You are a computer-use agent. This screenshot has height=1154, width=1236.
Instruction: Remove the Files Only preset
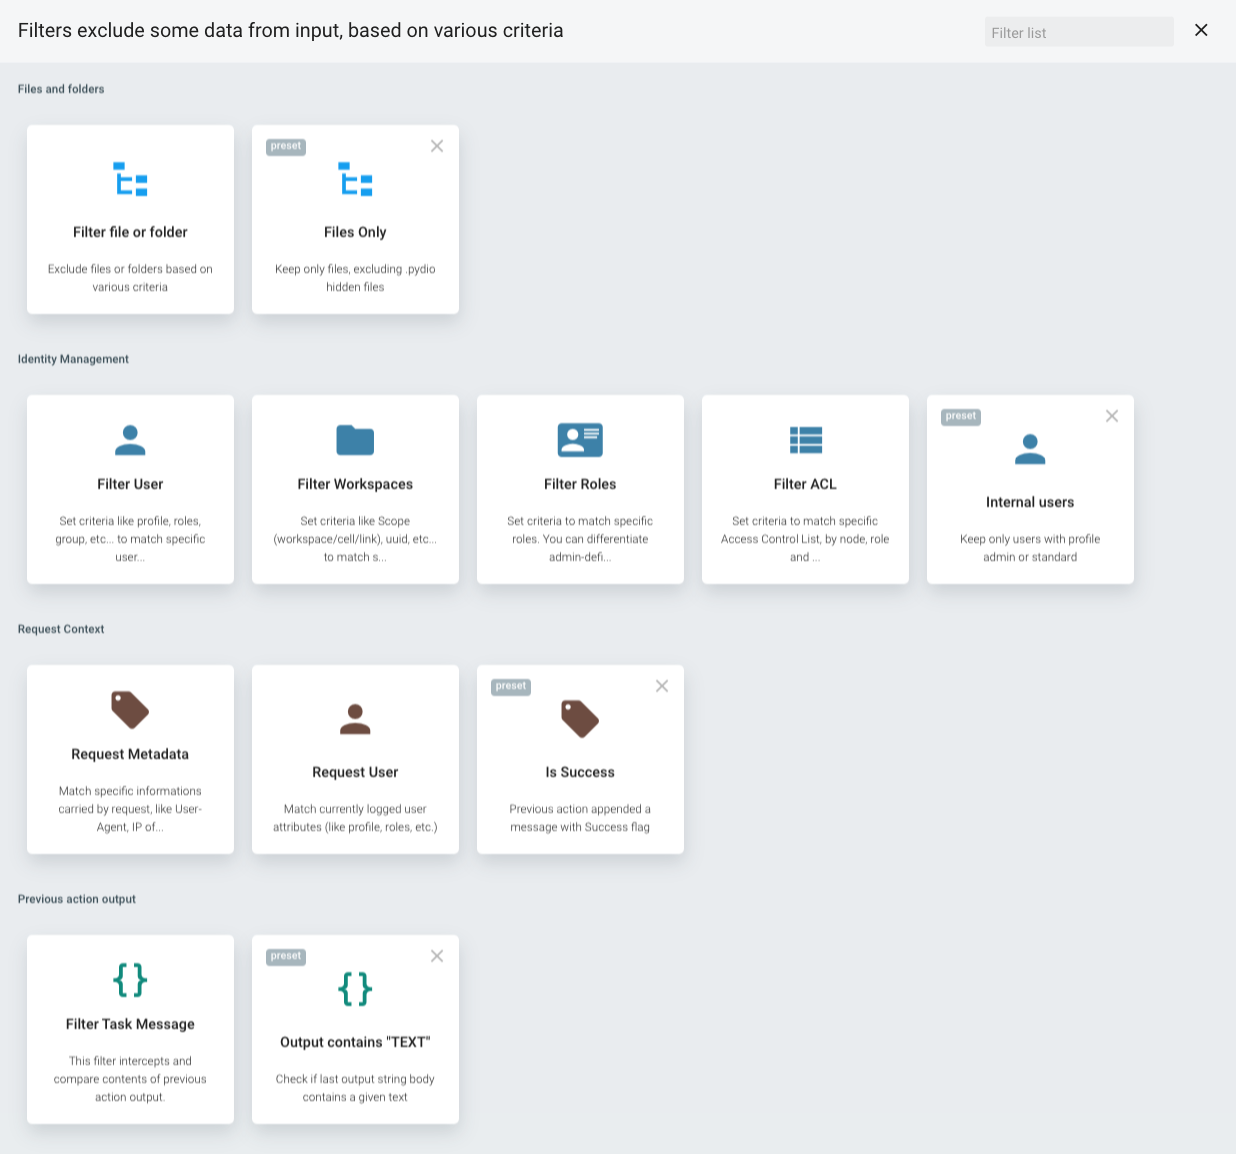pos(437,146)
